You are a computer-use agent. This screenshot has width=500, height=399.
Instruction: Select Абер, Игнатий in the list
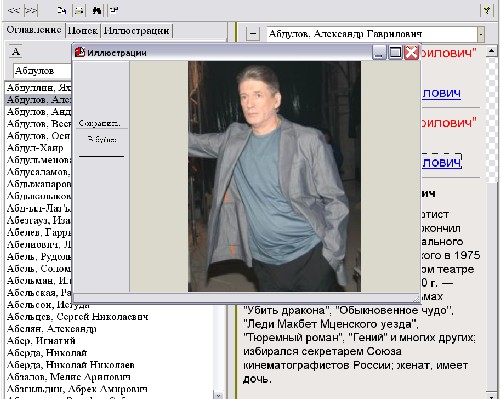pos(41,341)
